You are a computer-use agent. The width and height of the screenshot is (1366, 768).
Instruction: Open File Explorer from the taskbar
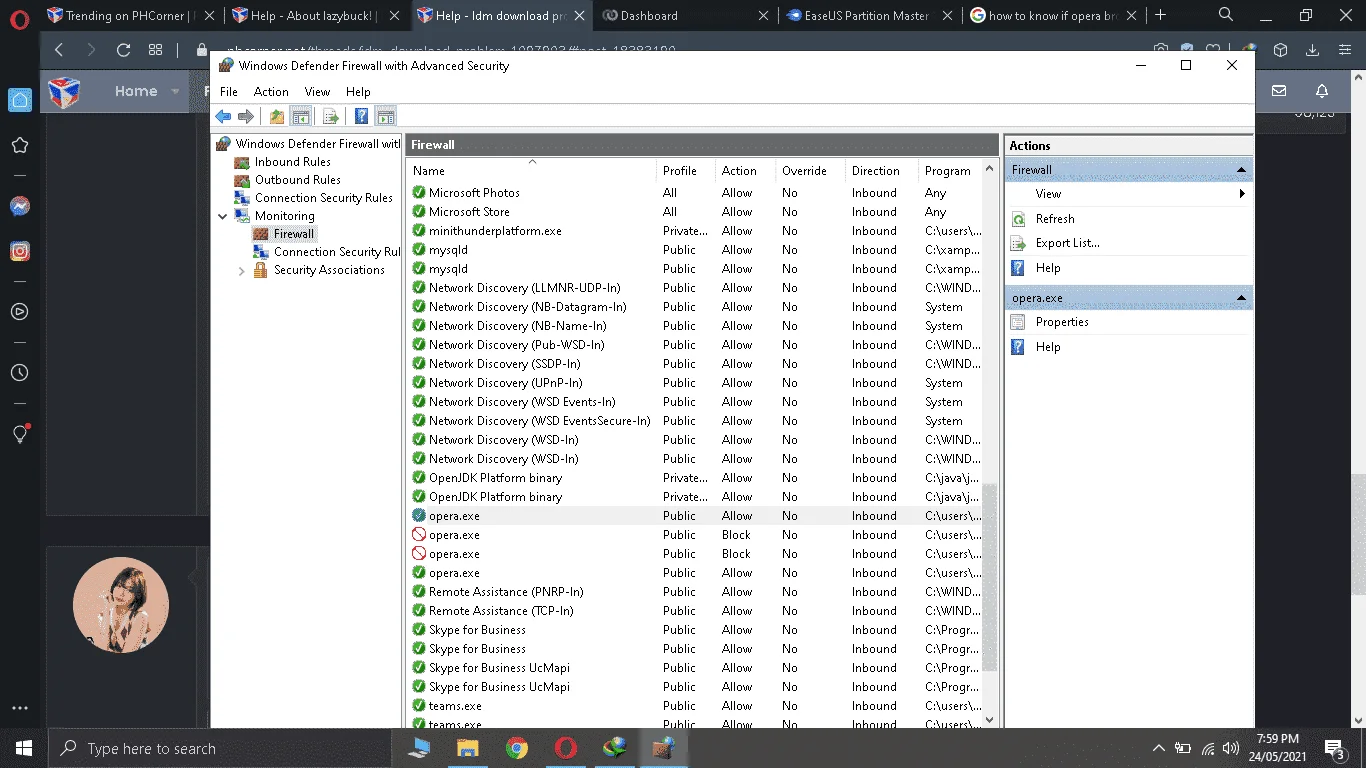(467, 748)
